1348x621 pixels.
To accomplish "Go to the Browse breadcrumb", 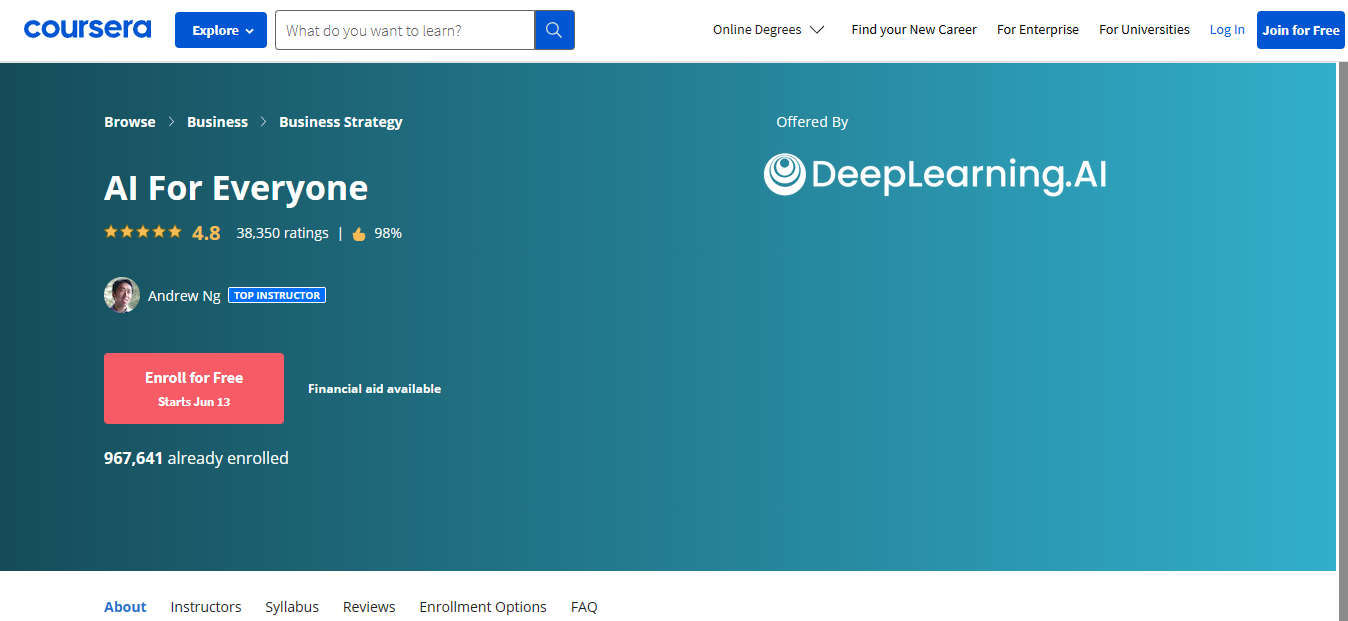I will pyautogui.click(x=130, y=122).
